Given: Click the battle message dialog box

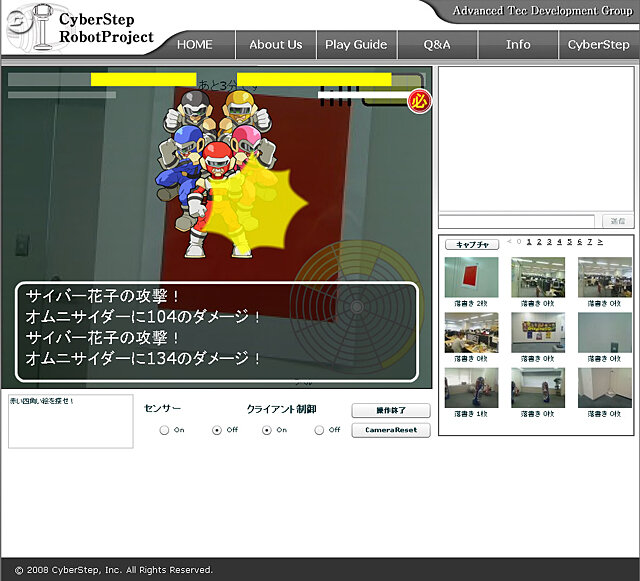Looking at the screenshot, I should pos(217,332).
